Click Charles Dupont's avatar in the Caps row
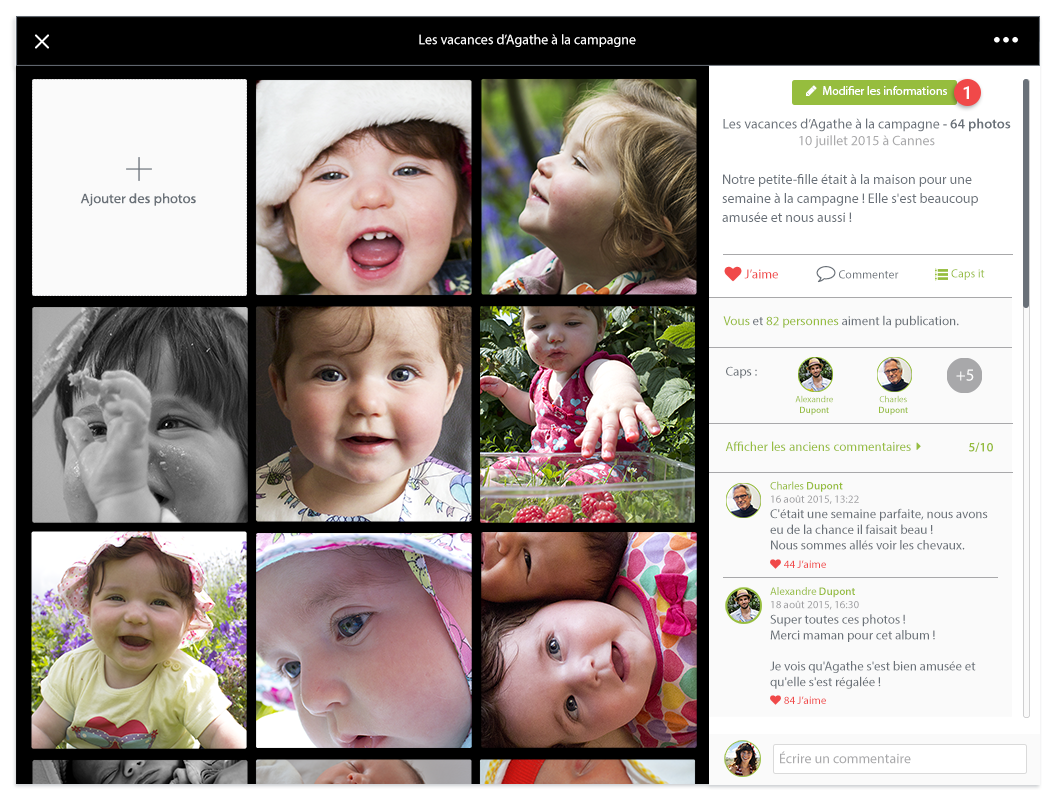Image resolution: width=1056 pixels, height=804 pixels. 894,374
